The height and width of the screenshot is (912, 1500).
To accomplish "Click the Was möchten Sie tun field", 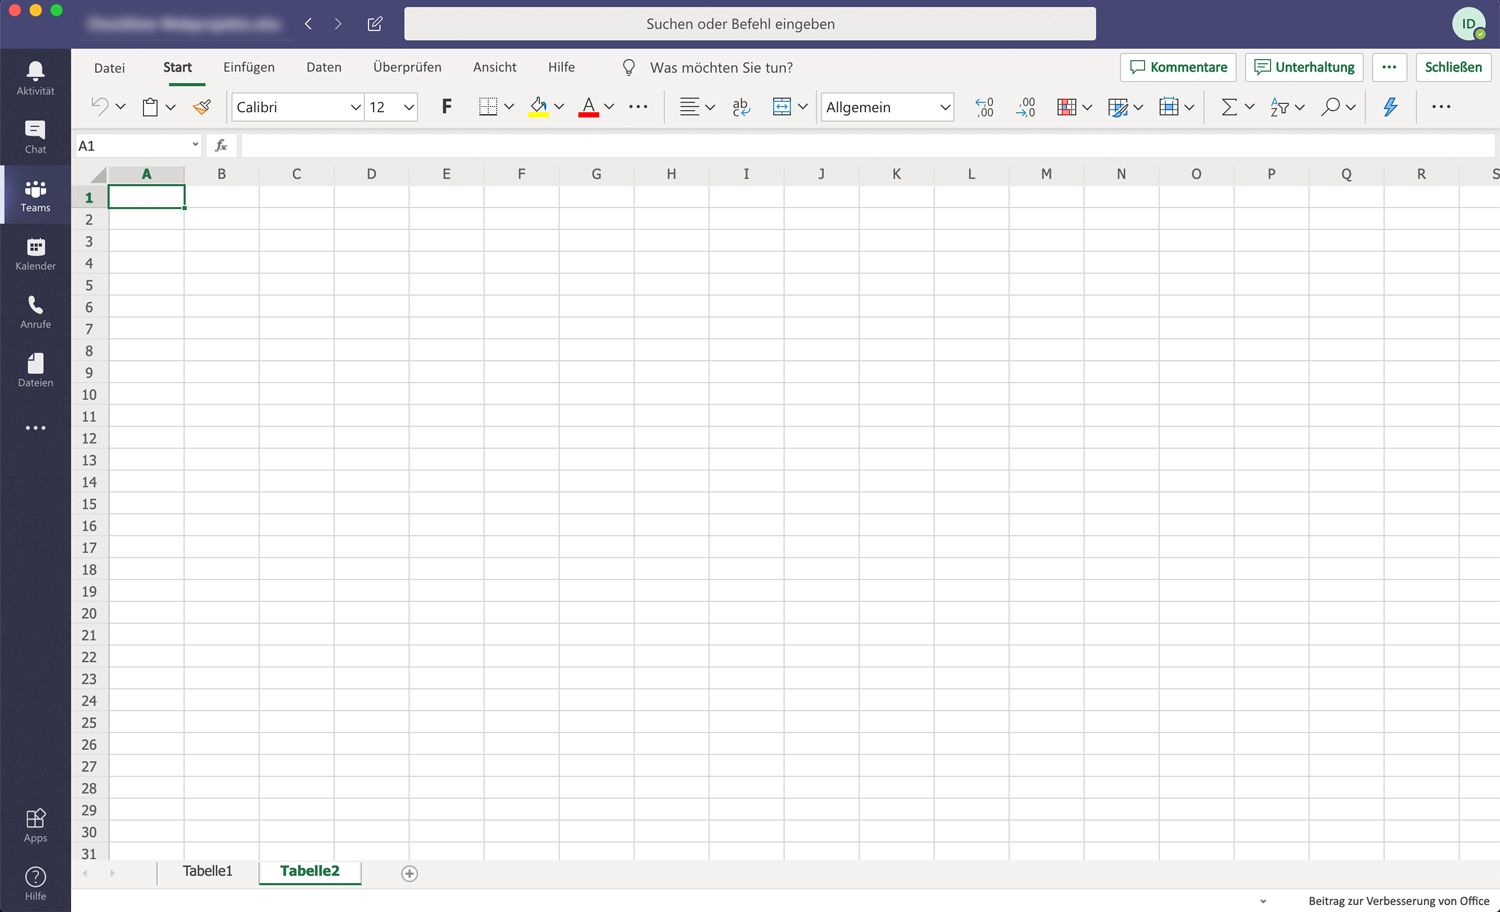I will pos(721,68).
